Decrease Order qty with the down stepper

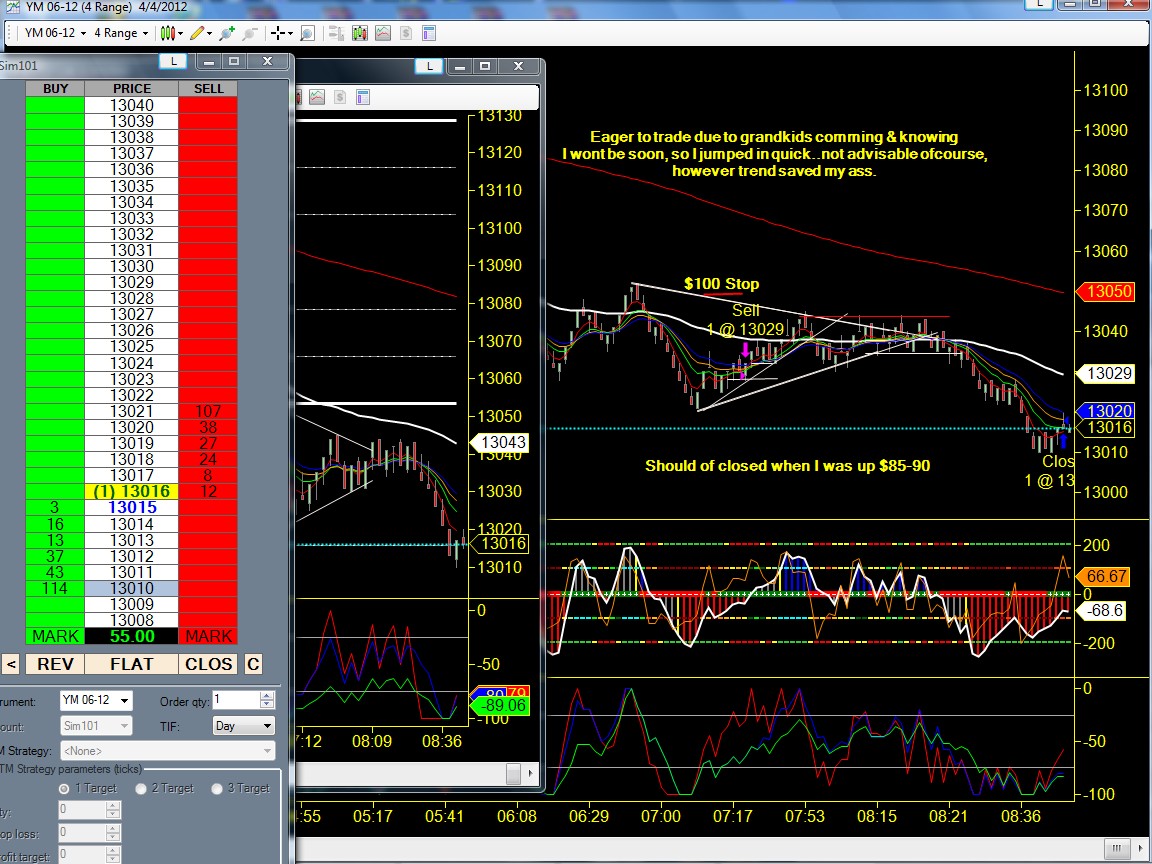coord(267,705)
